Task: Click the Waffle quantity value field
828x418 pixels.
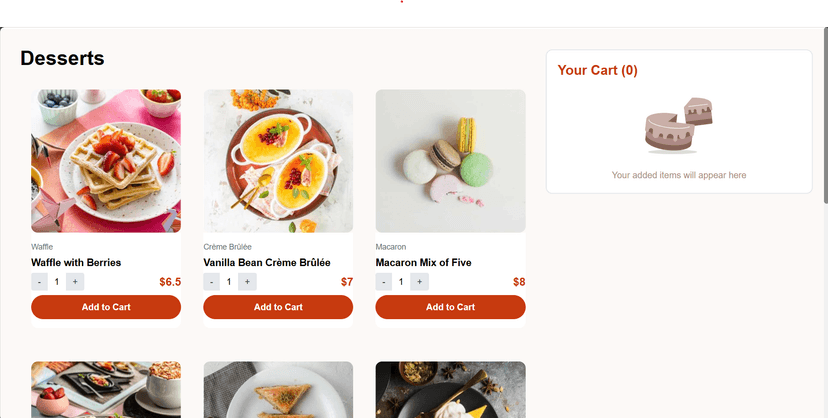Action: (57, 282)
